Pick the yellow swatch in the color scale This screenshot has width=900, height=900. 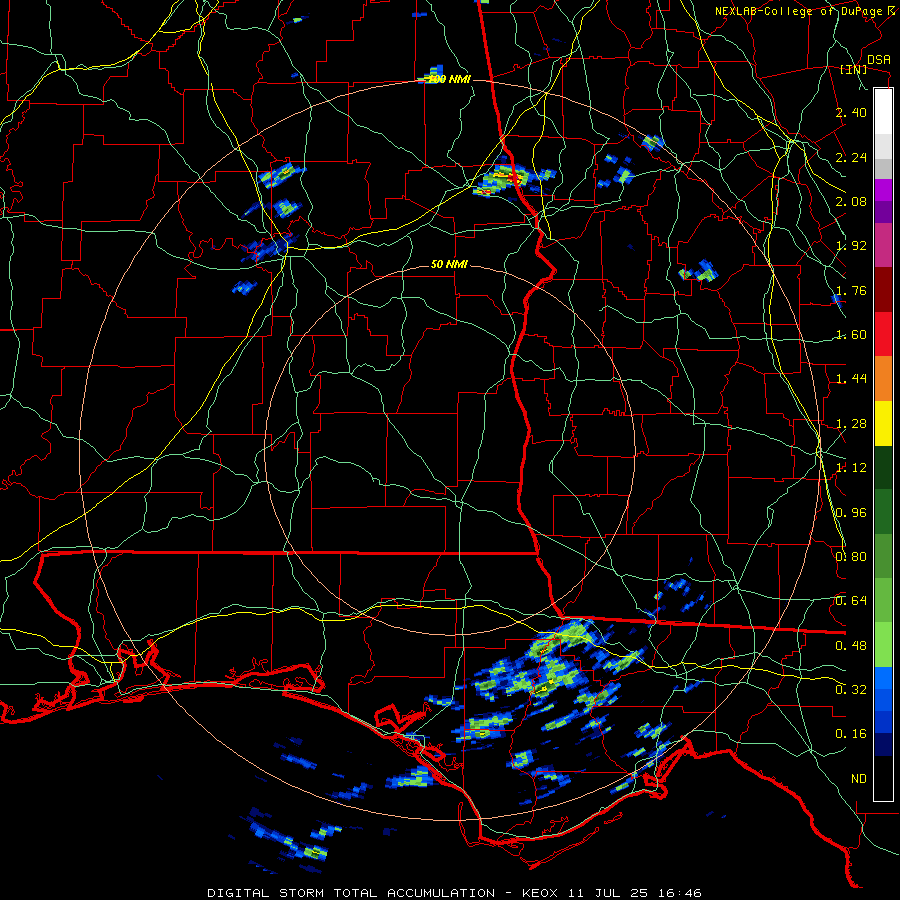pyautogui.click(x=883, y=424)
